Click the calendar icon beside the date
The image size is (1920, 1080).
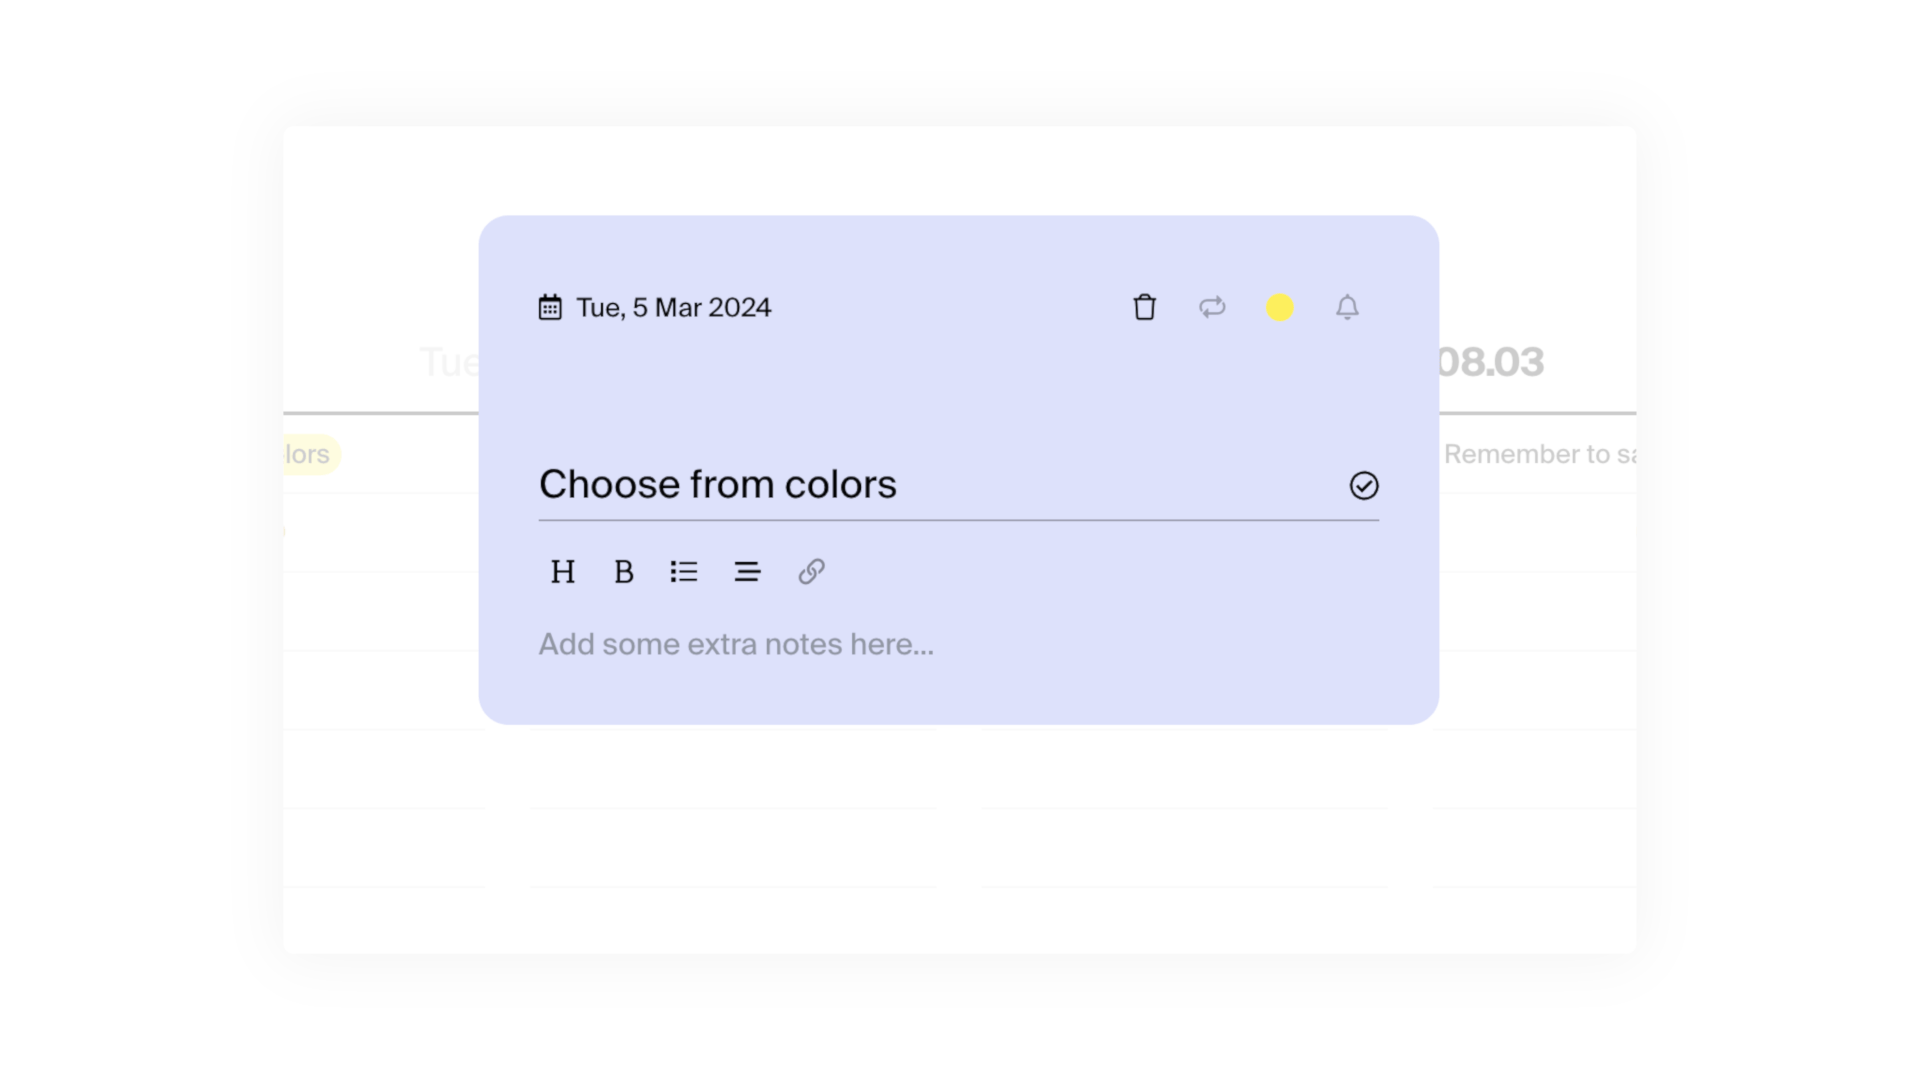[x=550, y=307]
